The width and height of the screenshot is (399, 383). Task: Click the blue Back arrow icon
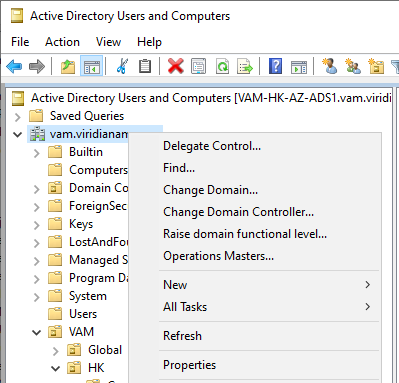(14, 66)
